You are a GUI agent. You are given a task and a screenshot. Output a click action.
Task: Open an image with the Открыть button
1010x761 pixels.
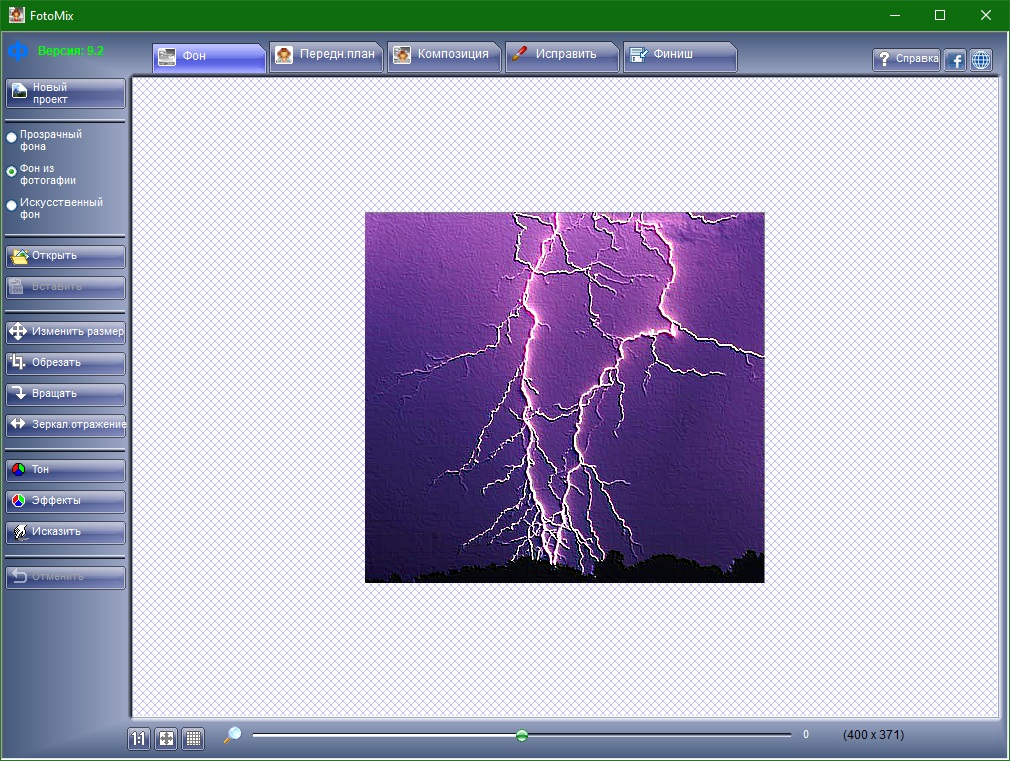[x=65, y=256]
